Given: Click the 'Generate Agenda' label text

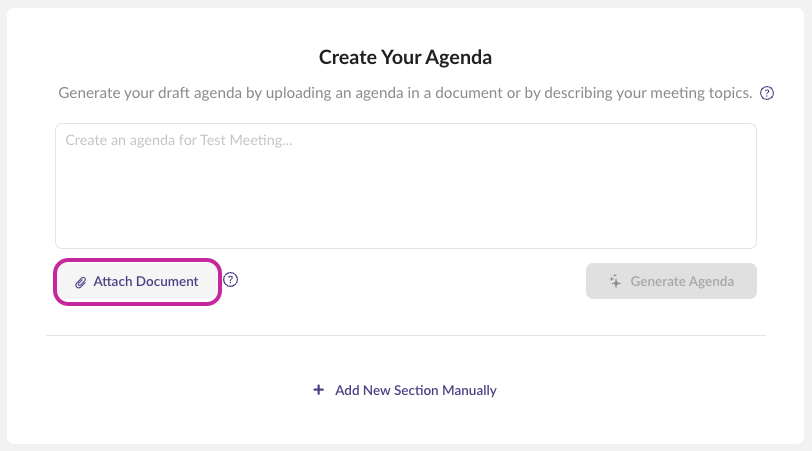Looking at the screenshot, I should [x=682, y=281].
